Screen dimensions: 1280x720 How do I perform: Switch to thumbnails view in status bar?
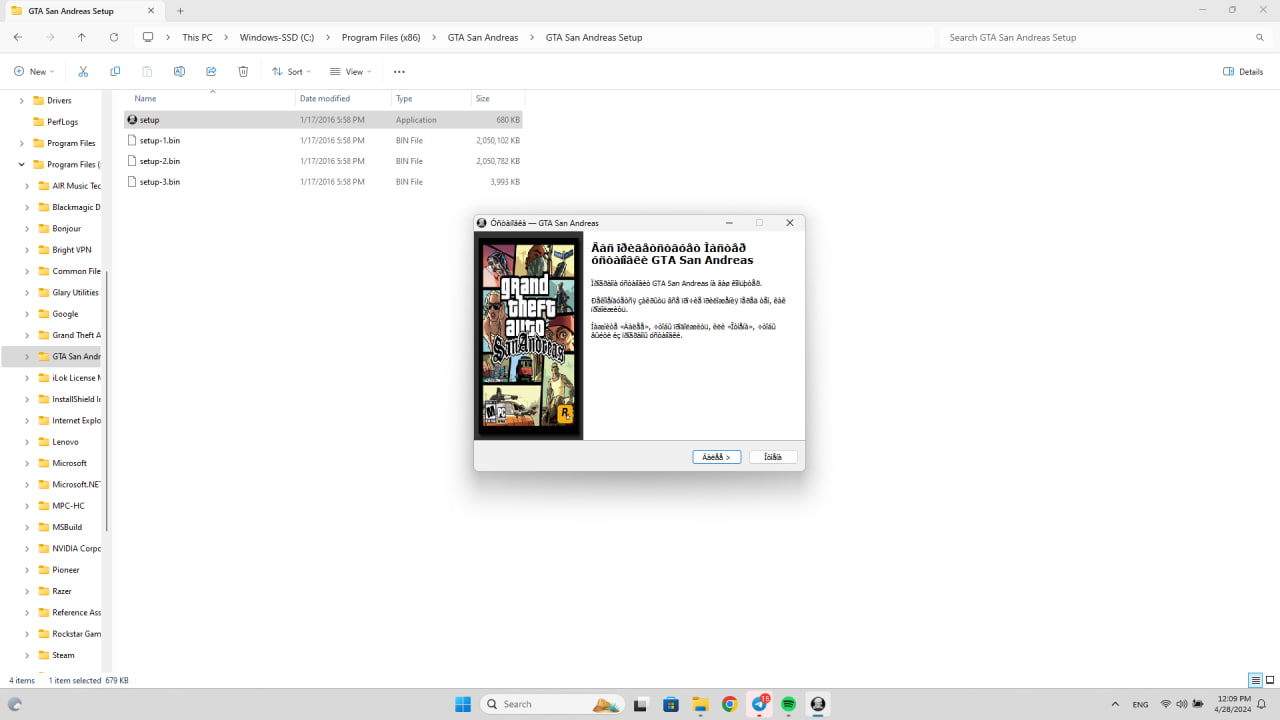click(x=1269, y=681)
